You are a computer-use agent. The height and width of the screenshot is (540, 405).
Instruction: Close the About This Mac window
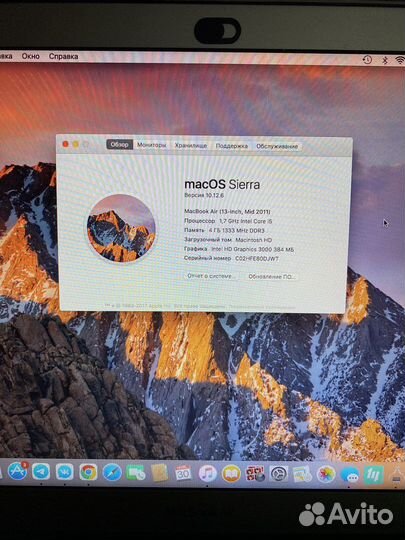65,144
